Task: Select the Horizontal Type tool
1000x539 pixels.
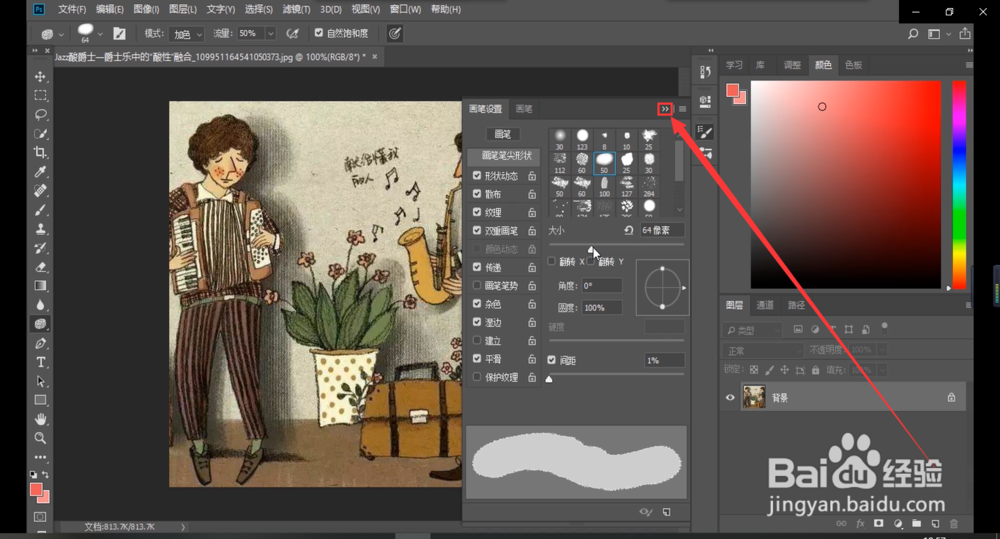Action: [40, 362]
